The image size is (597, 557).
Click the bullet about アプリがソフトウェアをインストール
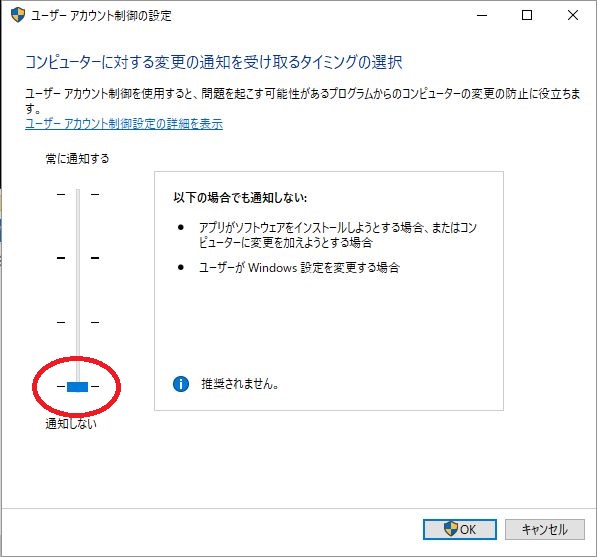tap(338, 235)
